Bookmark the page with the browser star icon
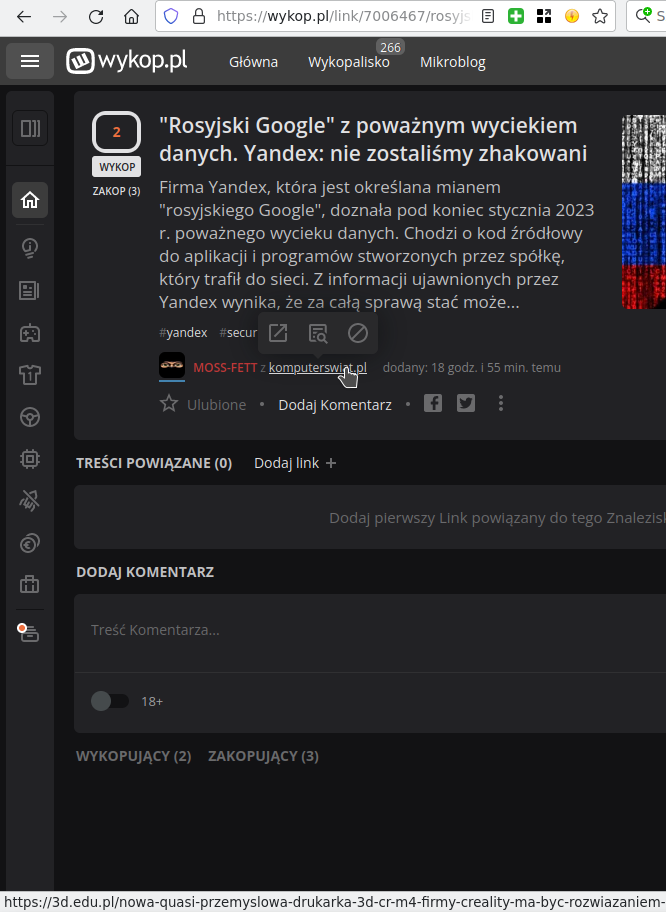 600,16
